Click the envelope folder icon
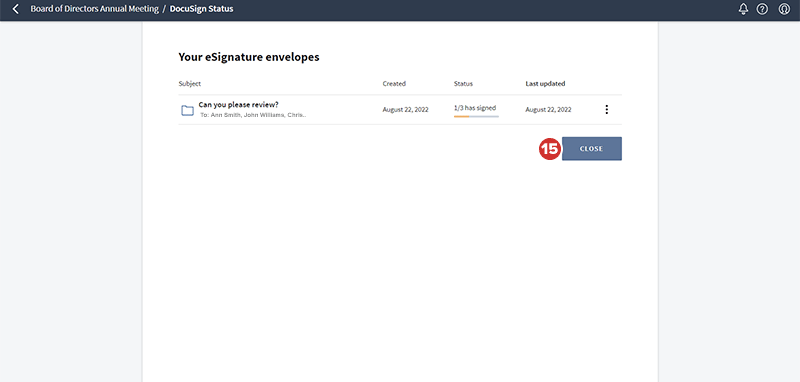This screenshot has height=382, width=800. 187,110
